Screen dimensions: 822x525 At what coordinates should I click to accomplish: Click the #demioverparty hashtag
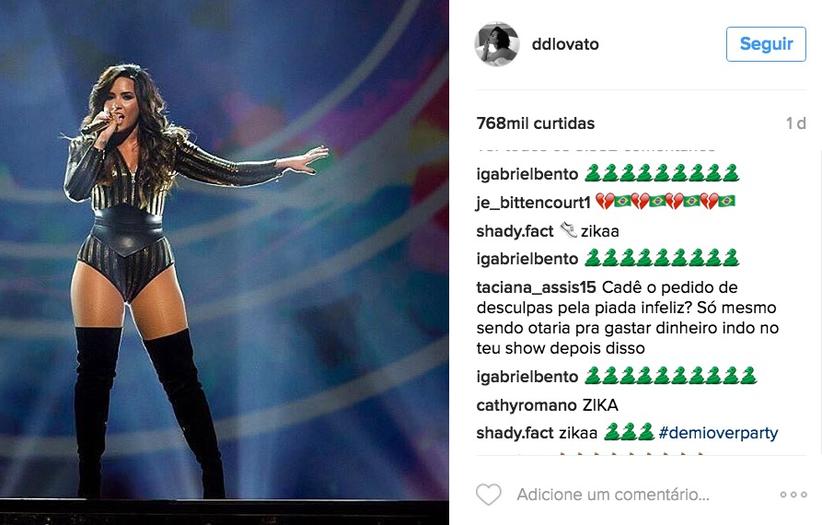pyautogui.click(x=718, y=433)
